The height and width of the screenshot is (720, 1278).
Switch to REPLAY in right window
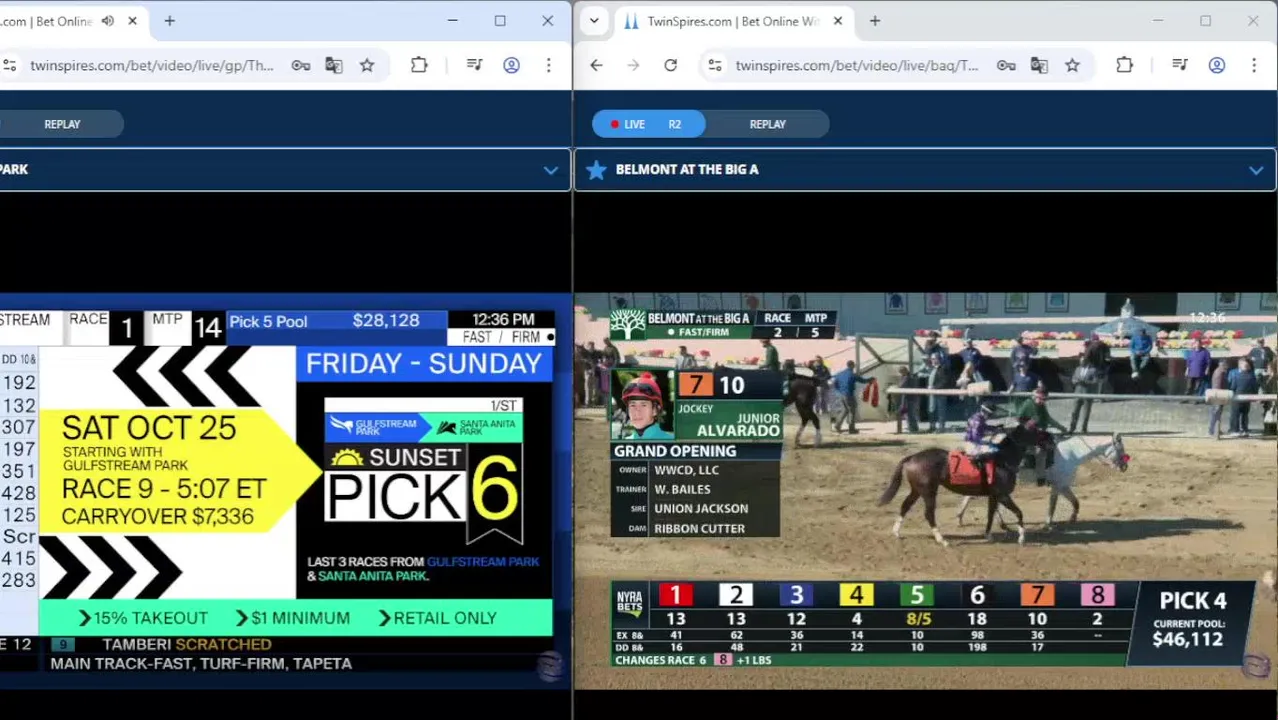[768, 124]
